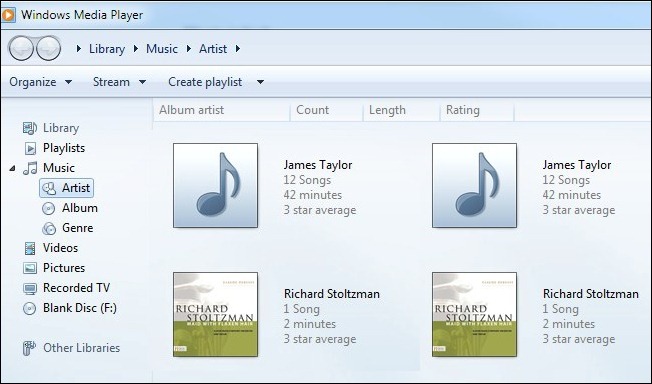Select right James Taylor music note thumbnail

click(474, 186)
